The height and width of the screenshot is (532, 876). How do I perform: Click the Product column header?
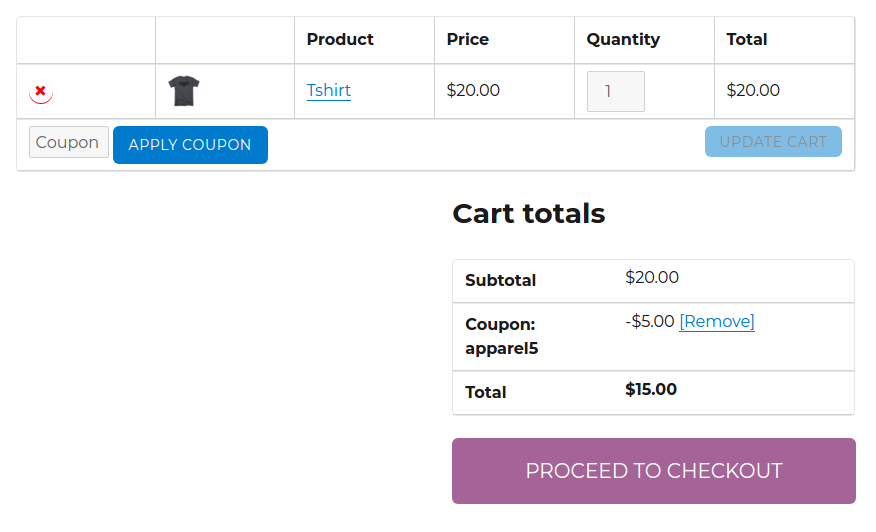point(340,40)
